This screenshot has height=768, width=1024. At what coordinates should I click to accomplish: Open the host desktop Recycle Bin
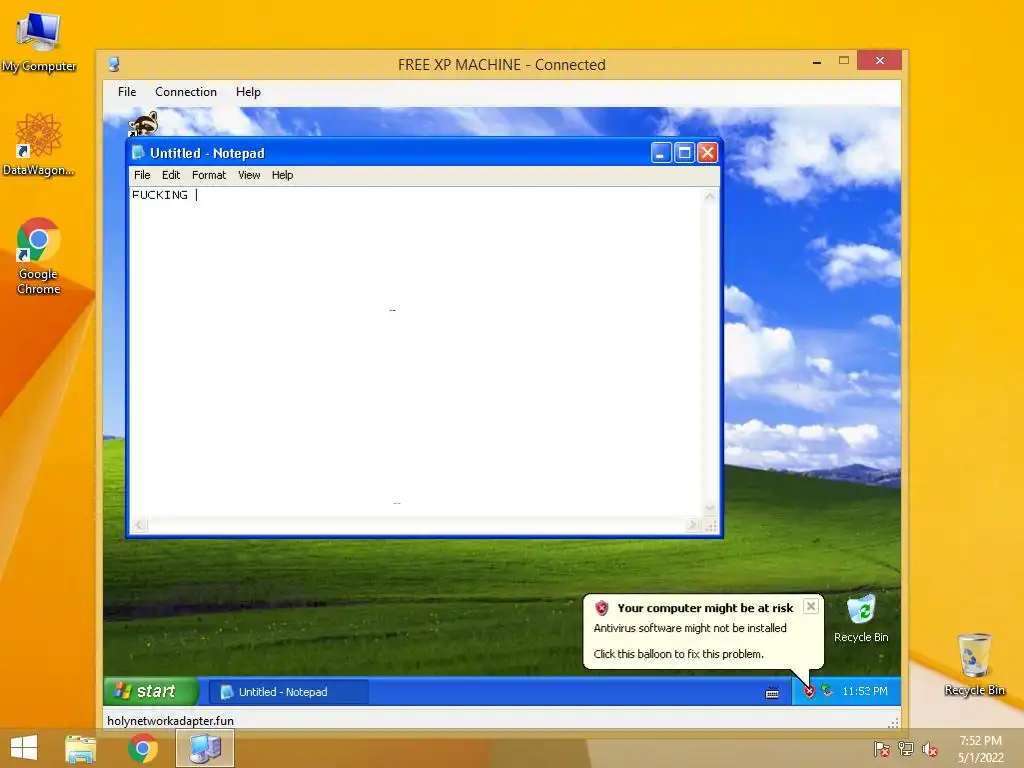point(974,664)
